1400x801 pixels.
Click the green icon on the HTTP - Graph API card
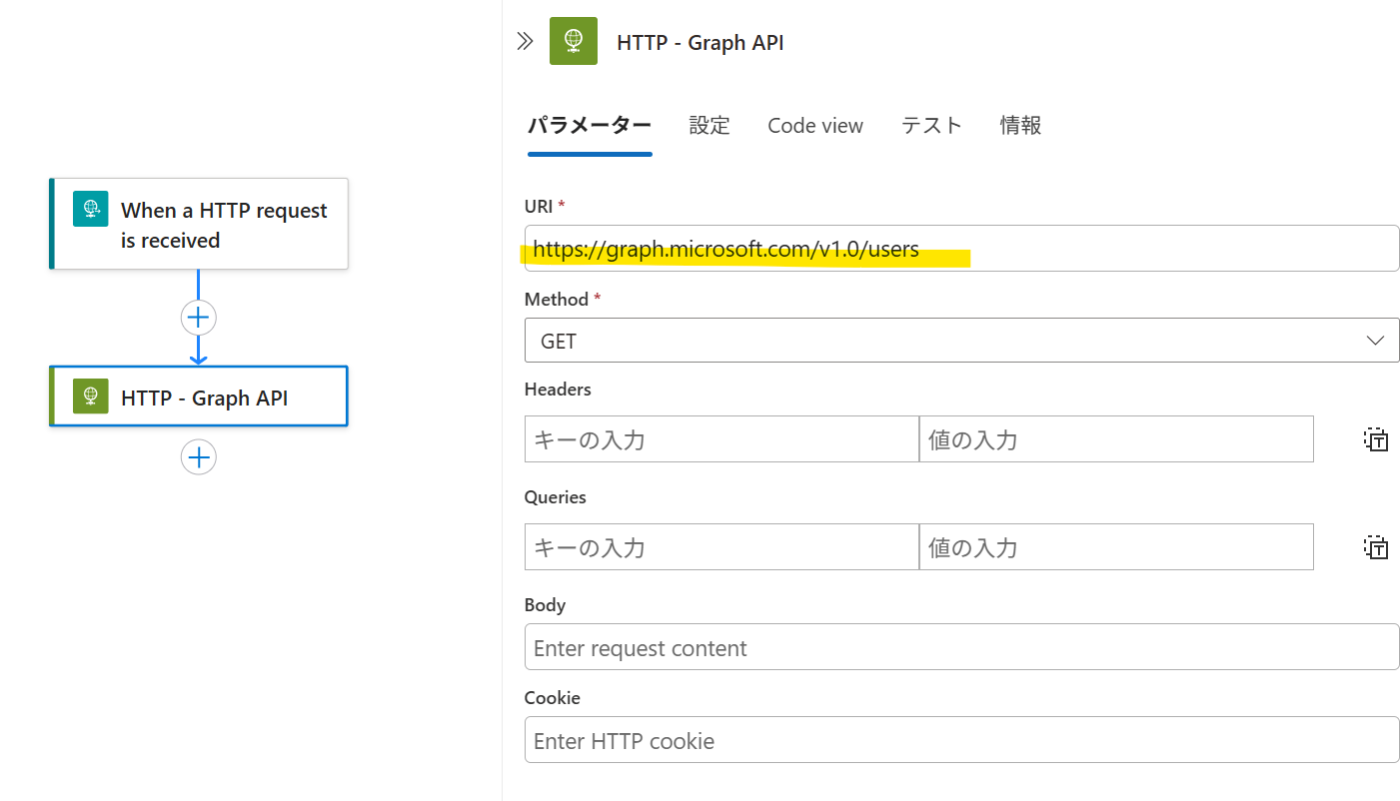coord(90,396)
